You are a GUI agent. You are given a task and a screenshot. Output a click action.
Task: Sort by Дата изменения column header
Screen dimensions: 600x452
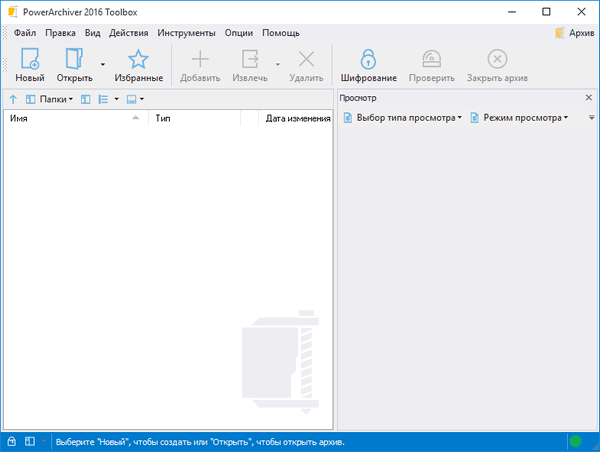coord(295,118)
